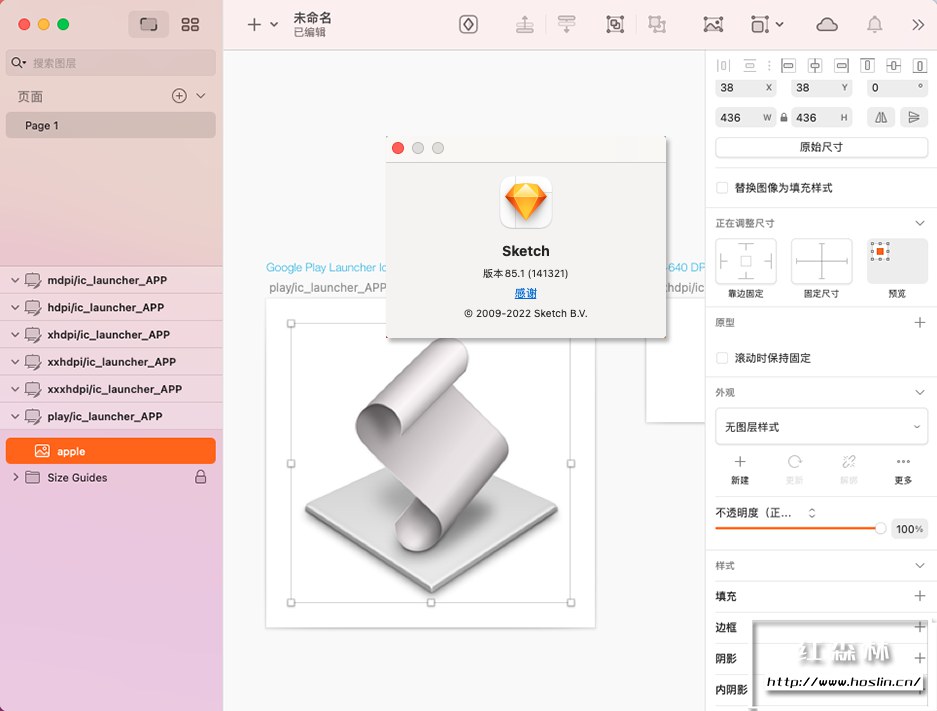Collapse the pages list chevron
This screenshot has height=711, width=937.
[x=201, y=96]
